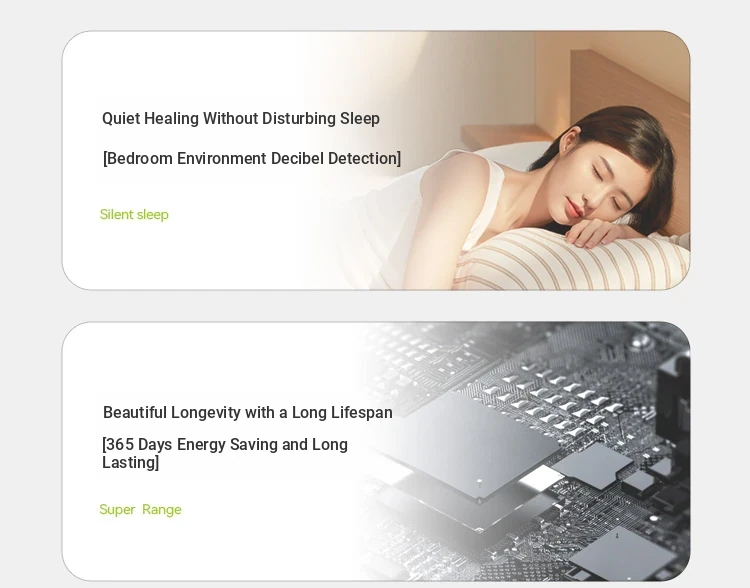The image size is (750, 588).
Task: Click the green "Super Range" label
Action: pos(140,510)
